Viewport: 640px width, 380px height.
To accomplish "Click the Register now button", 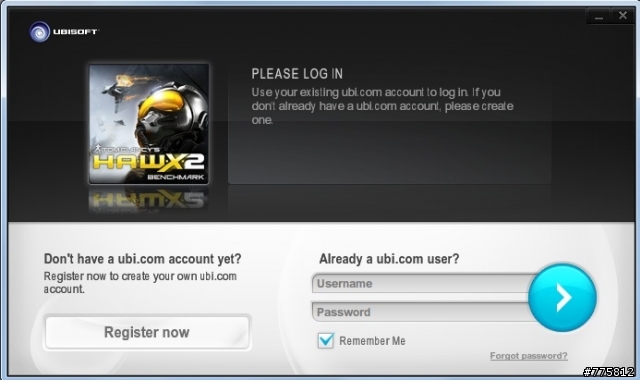I will pos(147,332).
